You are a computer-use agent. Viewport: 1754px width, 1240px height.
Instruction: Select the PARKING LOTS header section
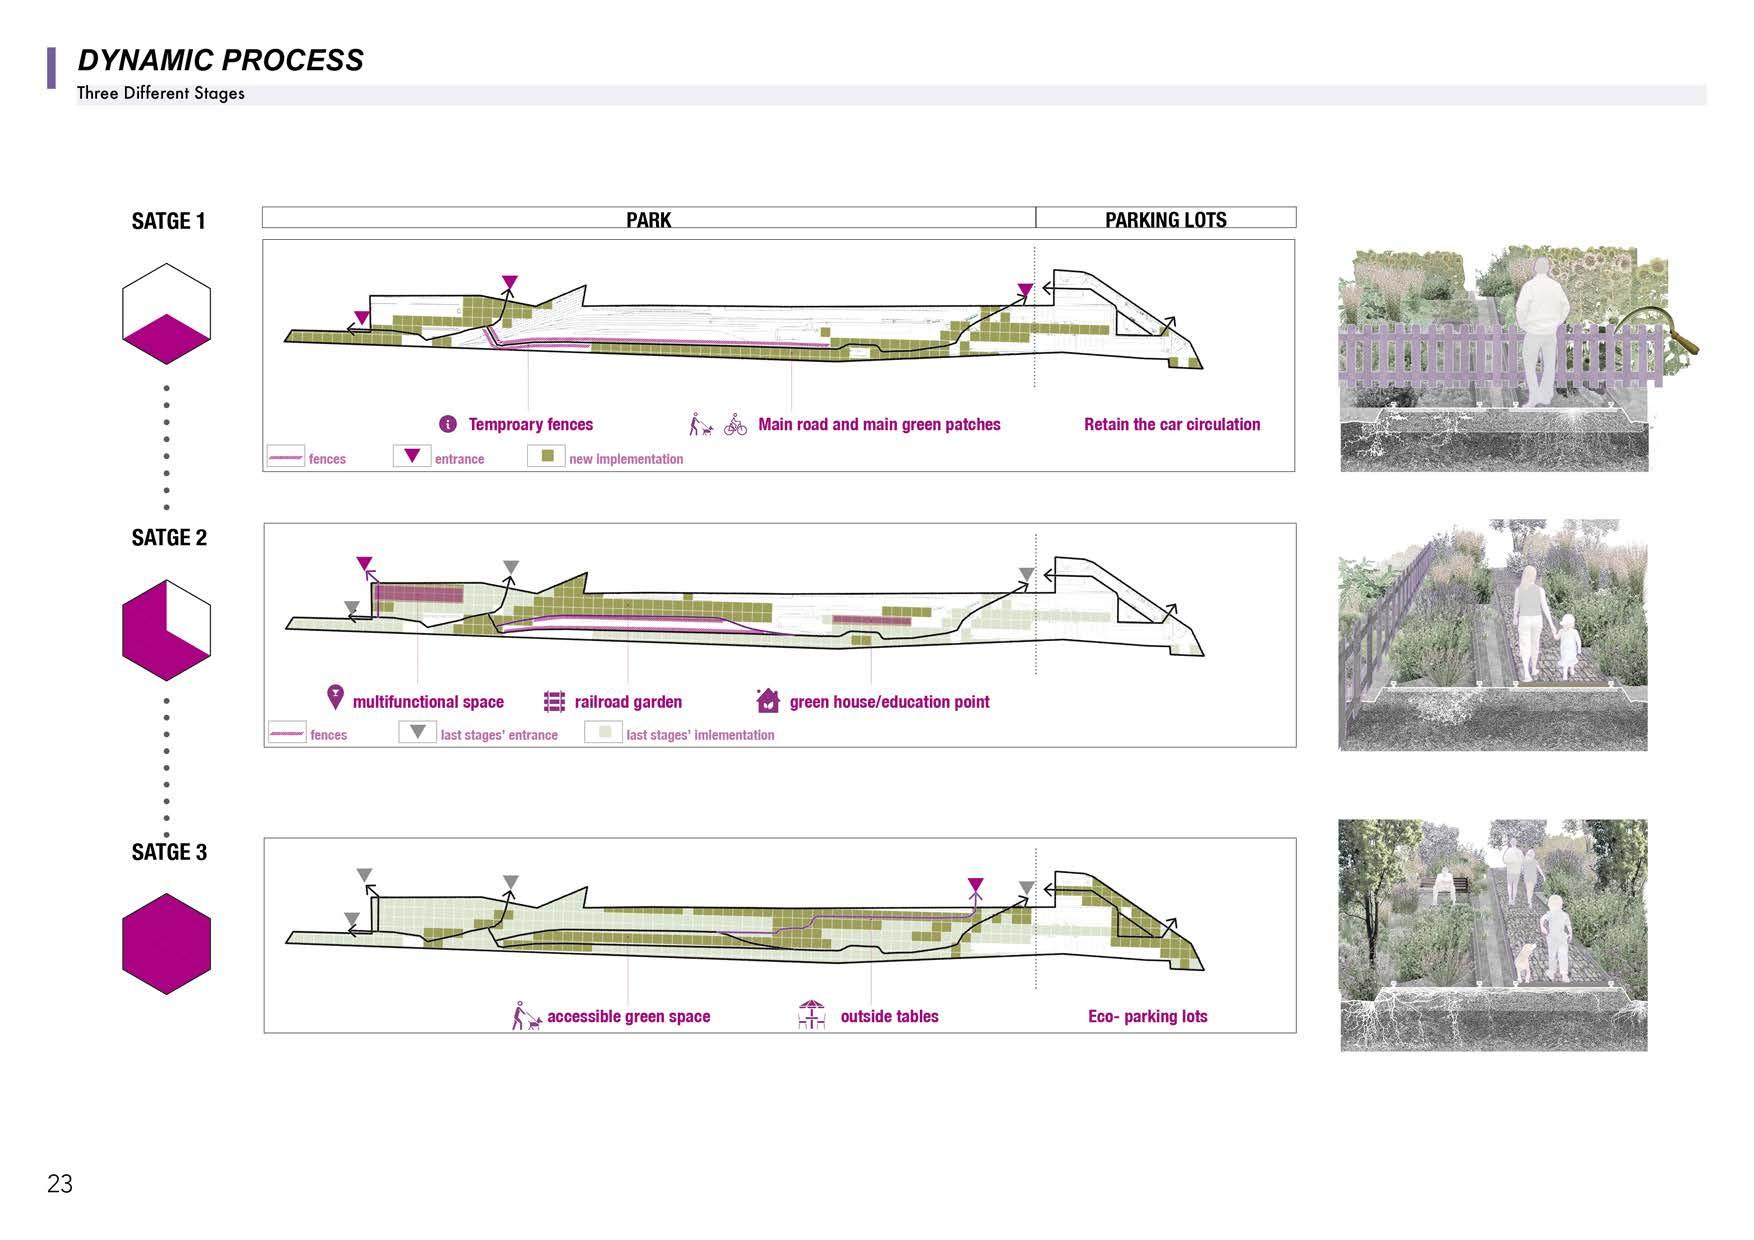(x=1166, y=218)
